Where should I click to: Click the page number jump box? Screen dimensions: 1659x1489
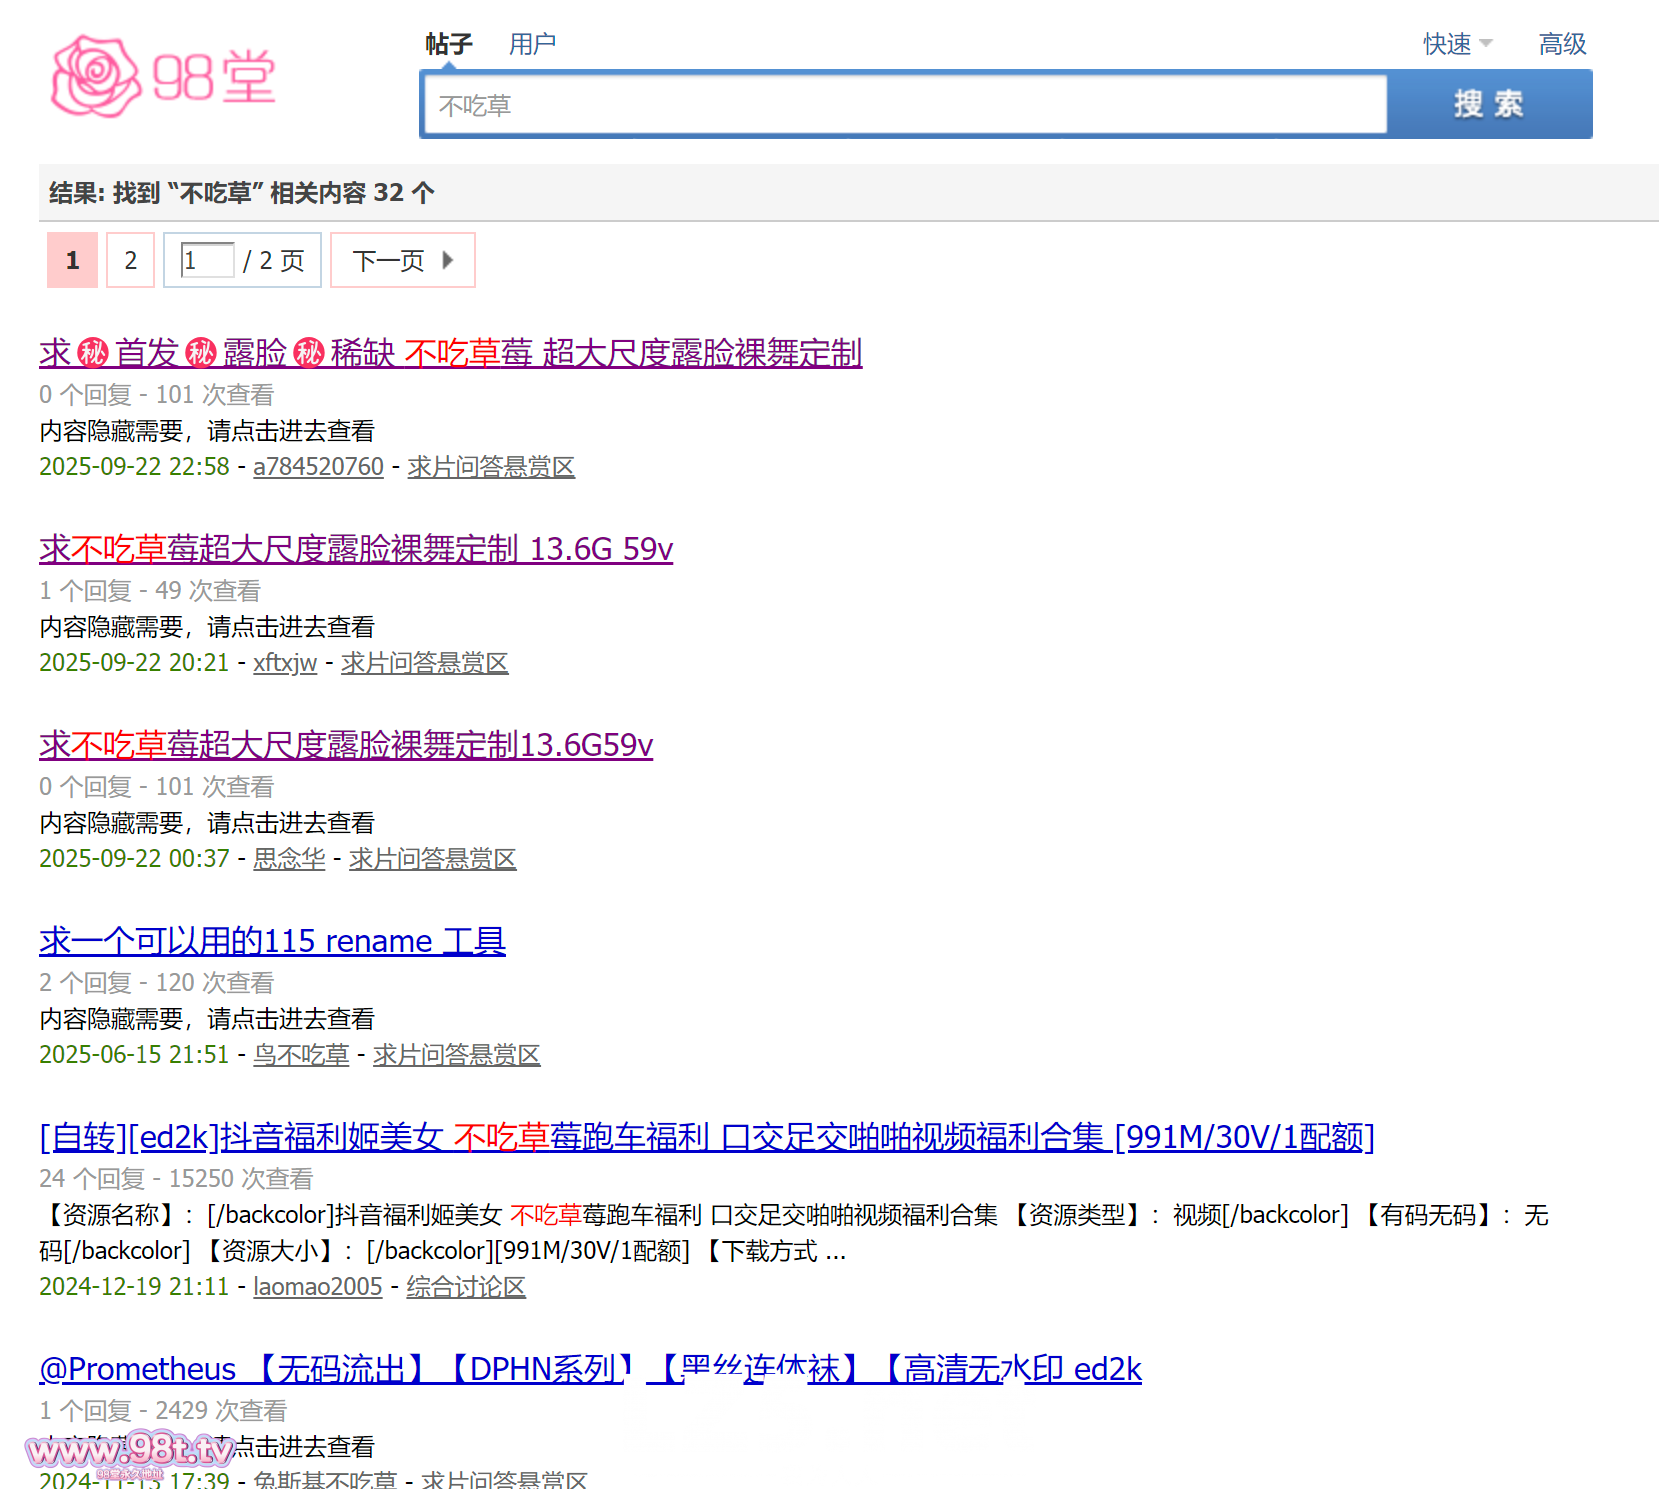click(x=207, y=261)
